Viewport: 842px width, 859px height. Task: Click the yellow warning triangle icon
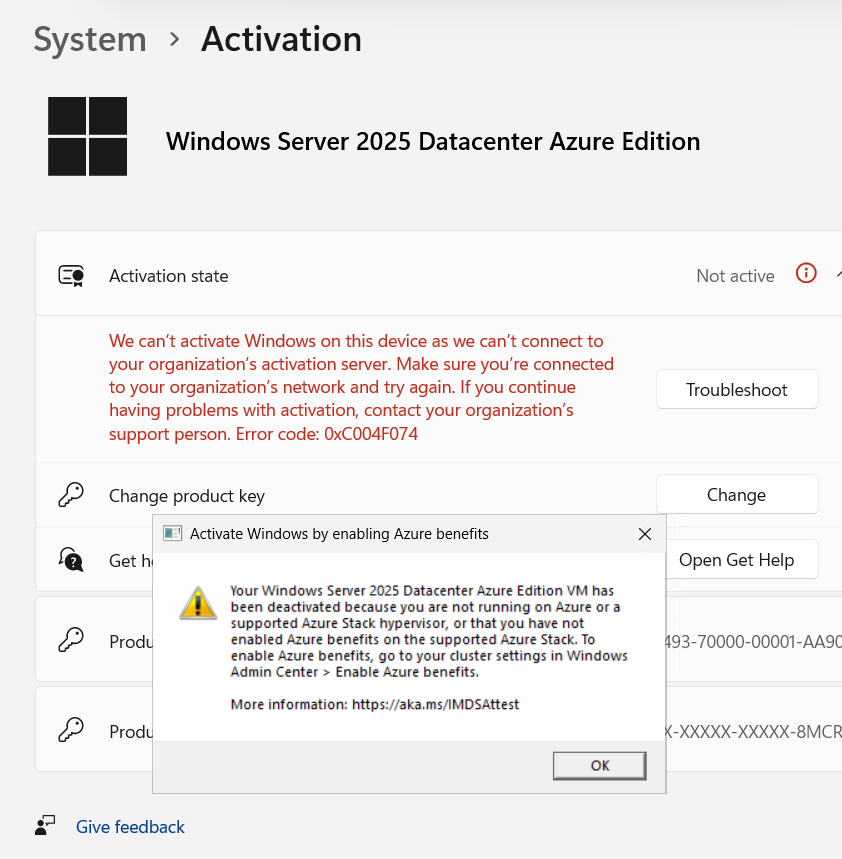point(198,603)
